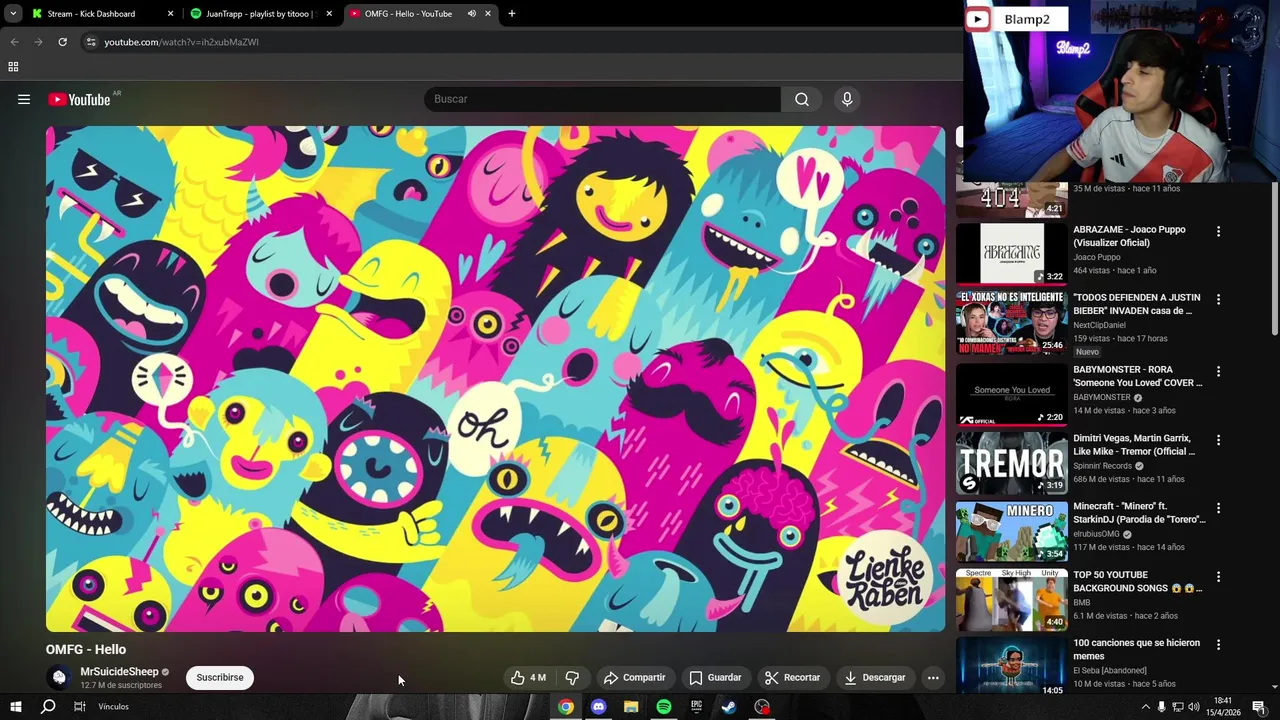The height and width of the screenshot is (720, 1280).
Task: Go back in browser history
Action: pos(14,42)
